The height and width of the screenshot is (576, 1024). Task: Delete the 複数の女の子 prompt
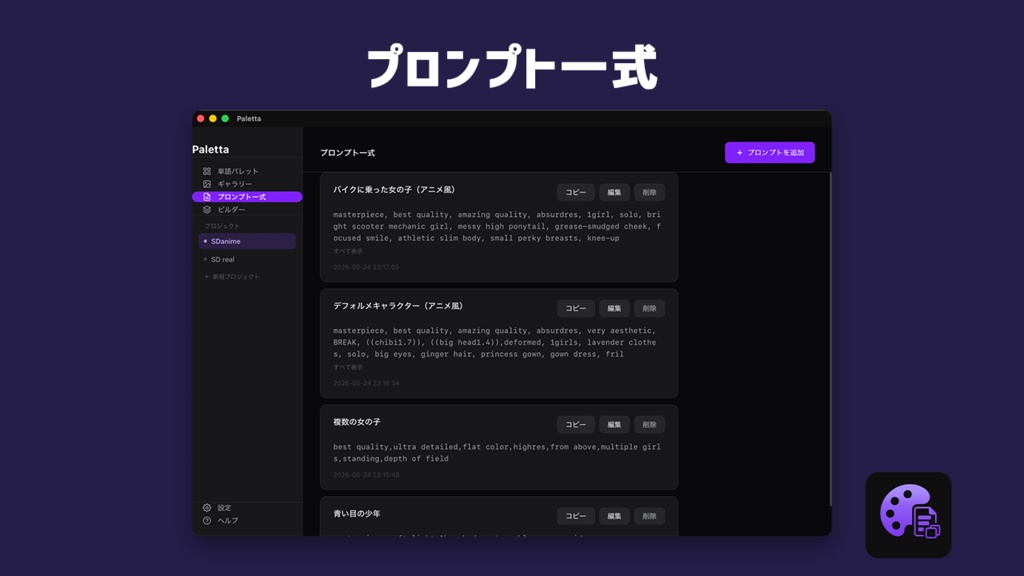pos(649,424)
